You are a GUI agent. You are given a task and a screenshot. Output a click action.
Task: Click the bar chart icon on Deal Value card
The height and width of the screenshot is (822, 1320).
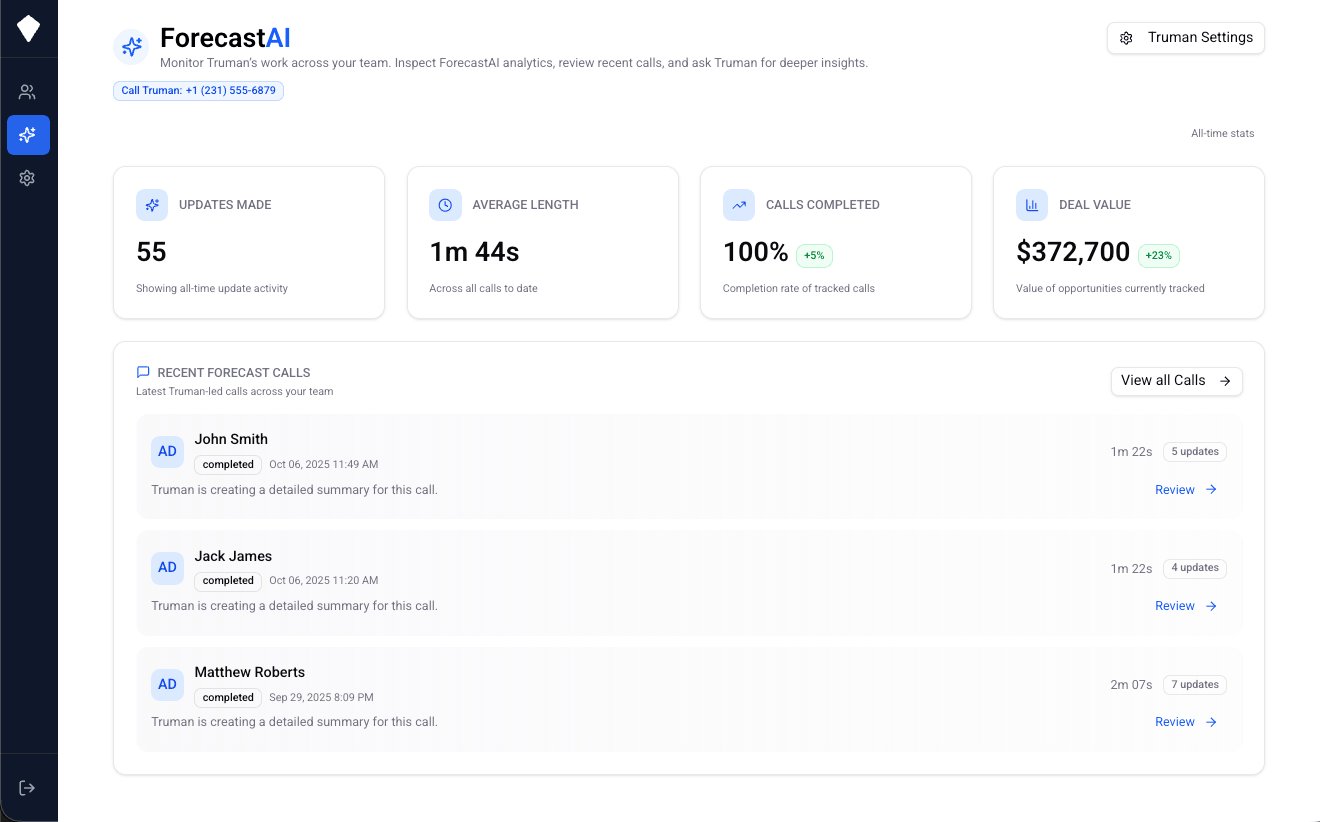(1031, 205)
